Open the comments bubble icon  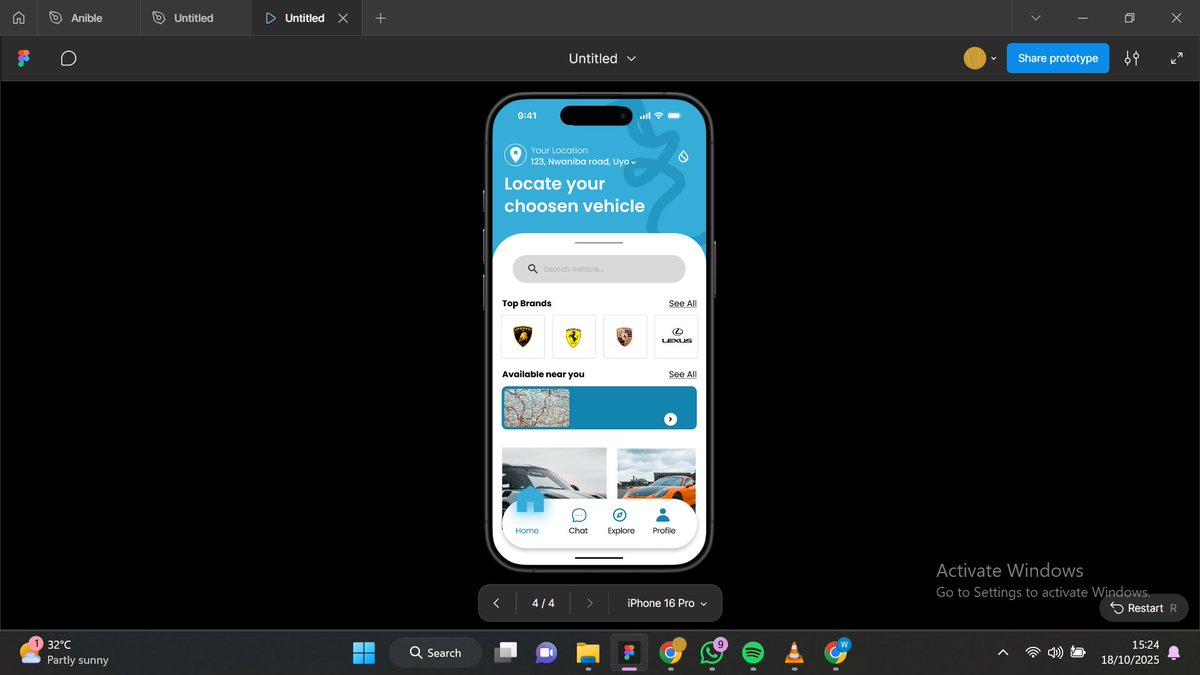[x=68, y=58]
